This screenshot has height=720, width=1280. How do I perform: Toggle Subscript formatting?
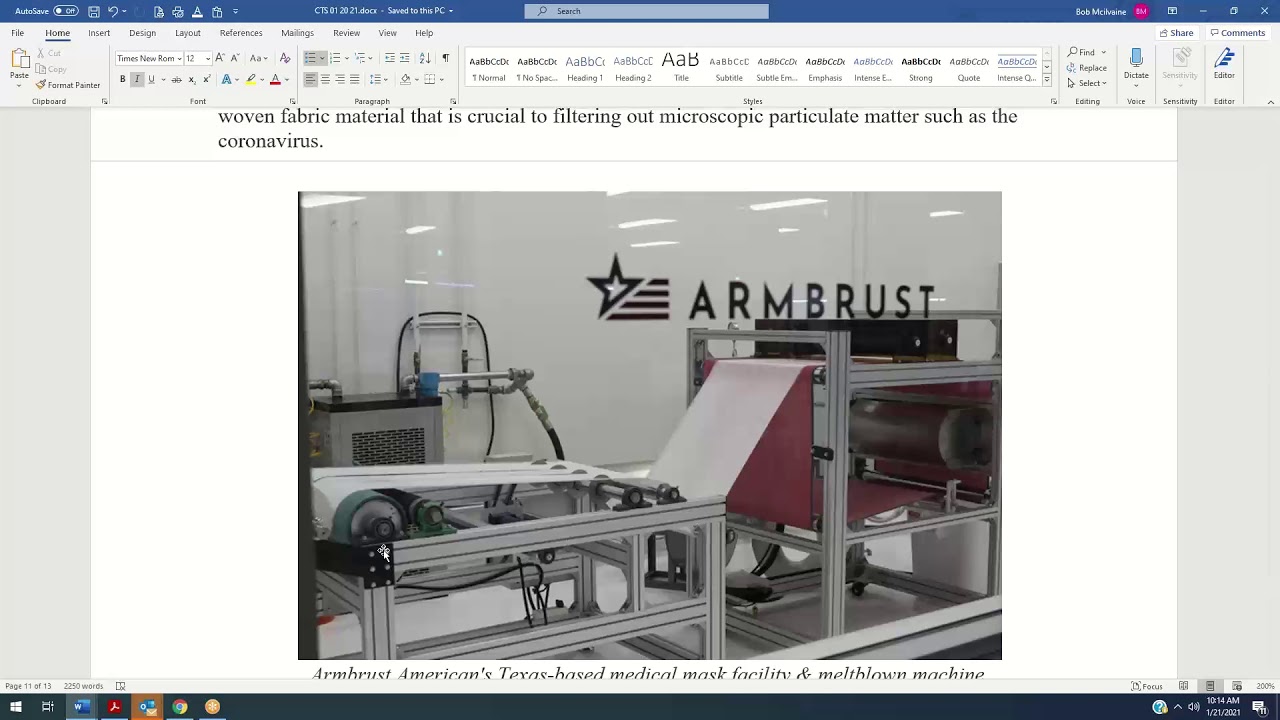click(191, 79)
